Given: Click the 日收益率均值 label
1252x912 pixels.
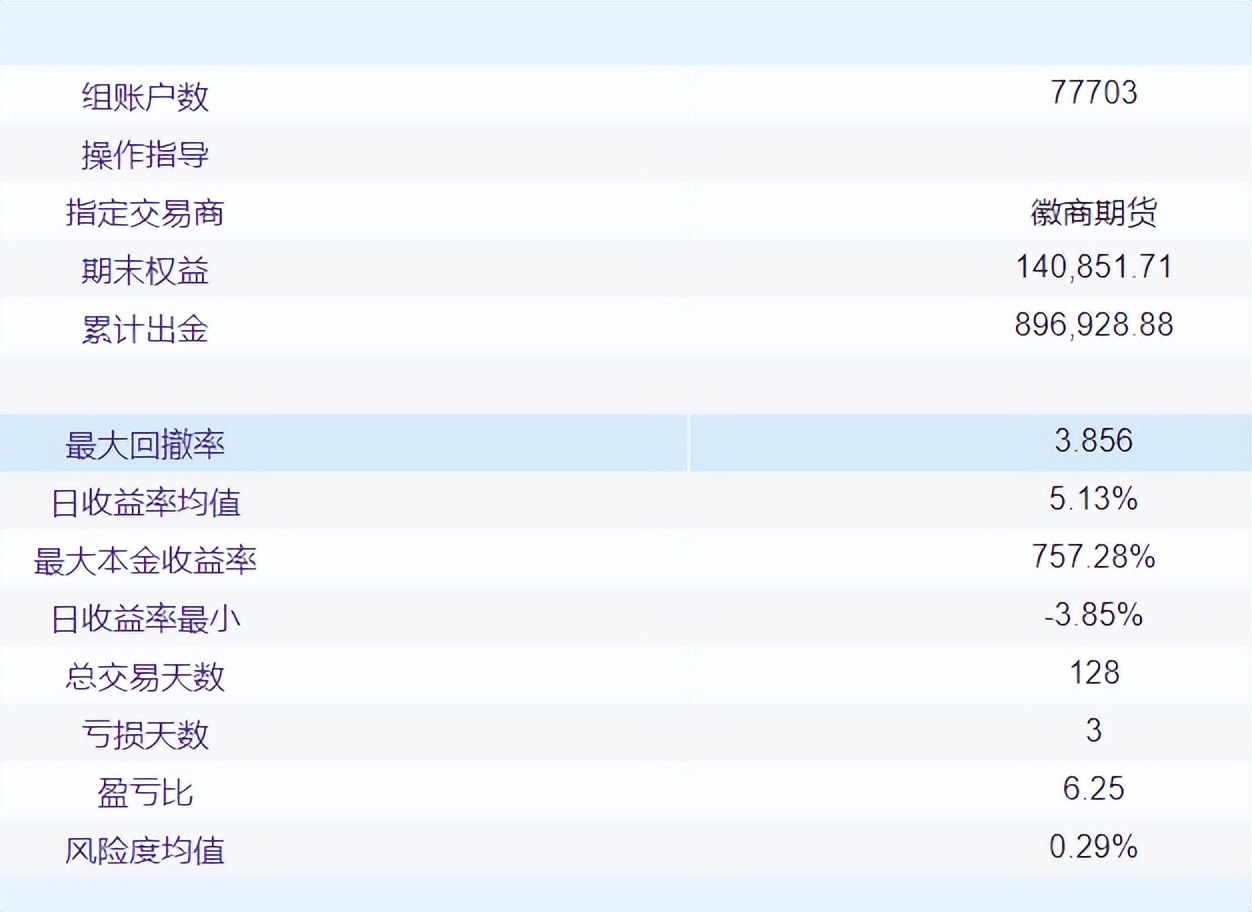Looking at the screenshot, I should coord(145,503).
